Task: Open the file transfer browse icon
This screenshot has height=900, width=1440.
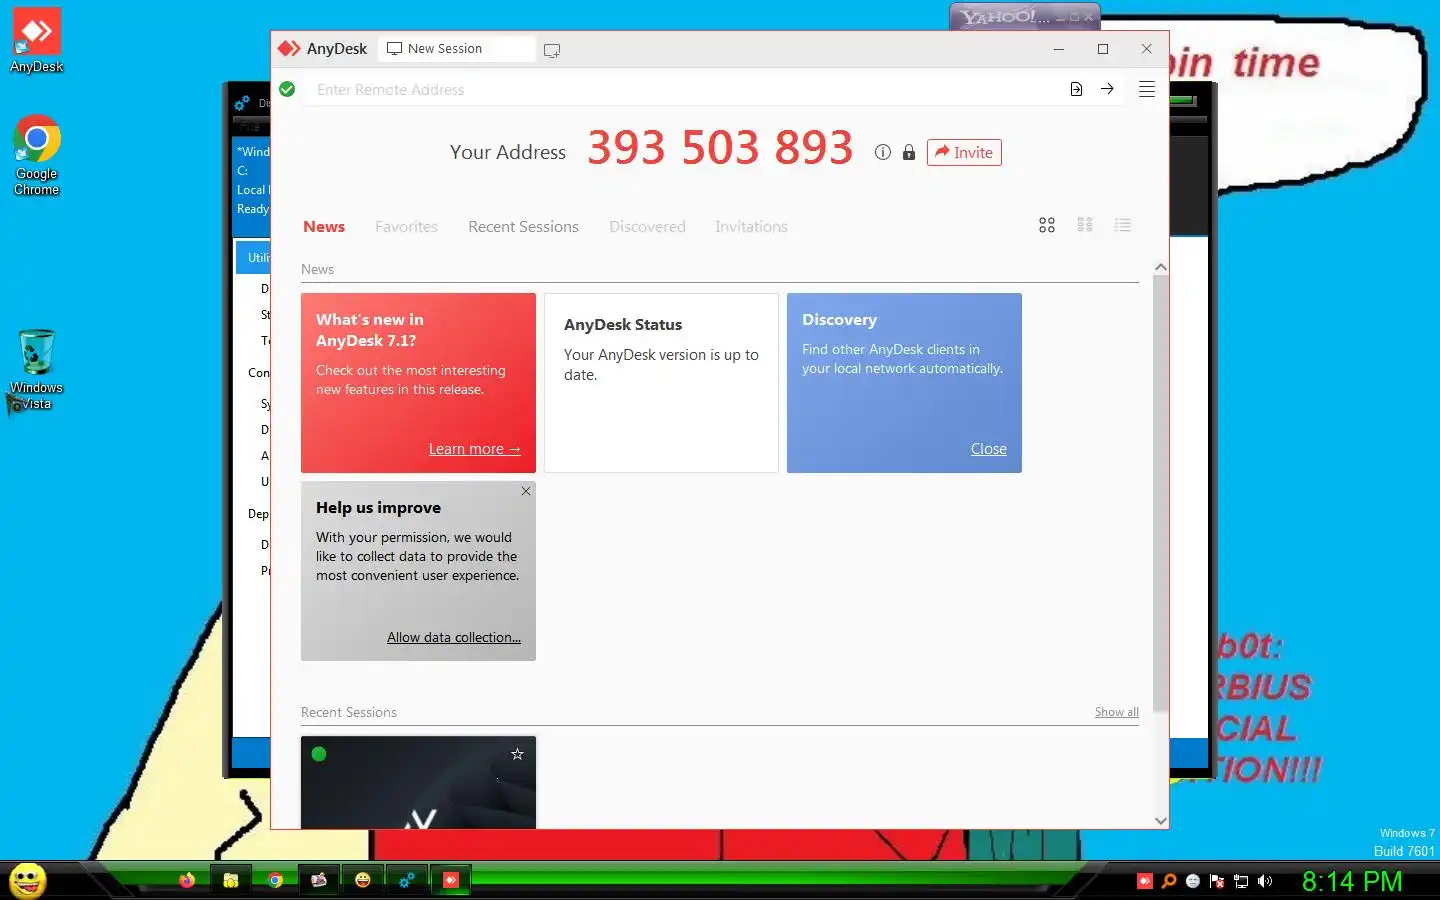Action: pyautogui.click(x=1076, y=89)
